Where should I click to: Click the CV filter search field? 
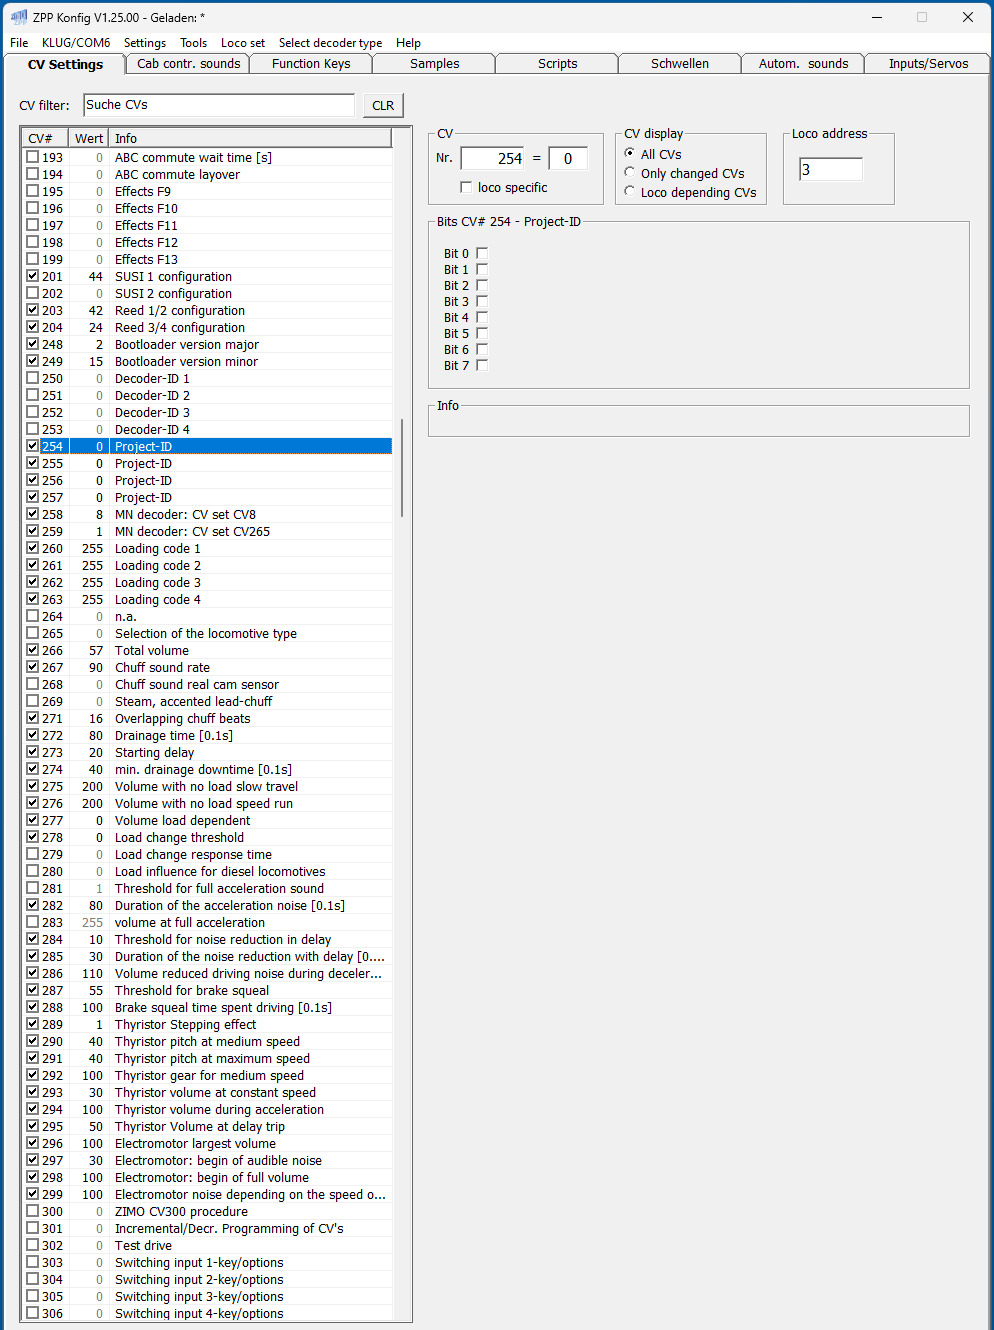(x=219, y=105)
